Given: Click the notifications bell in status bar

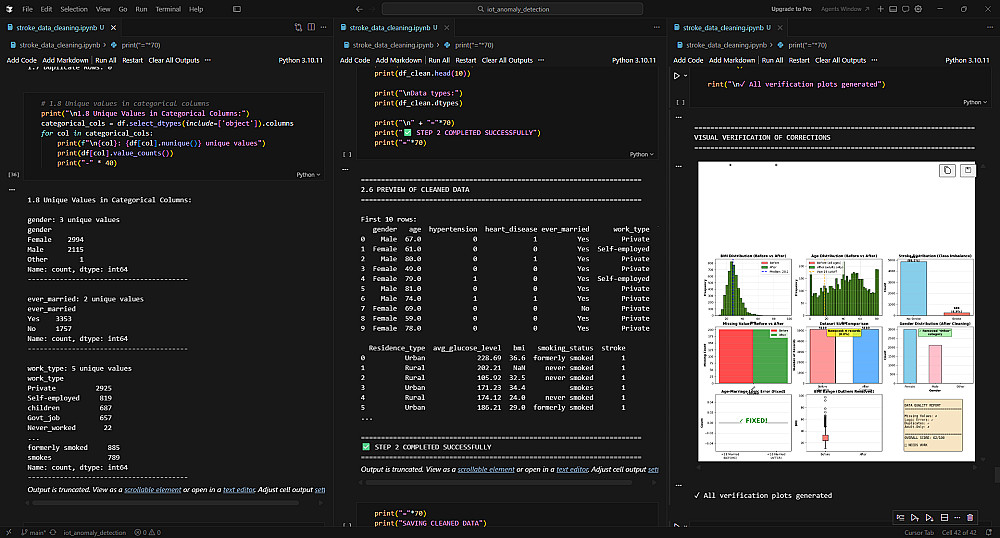Looking at the screenshot, I should (x=990, y=532).
